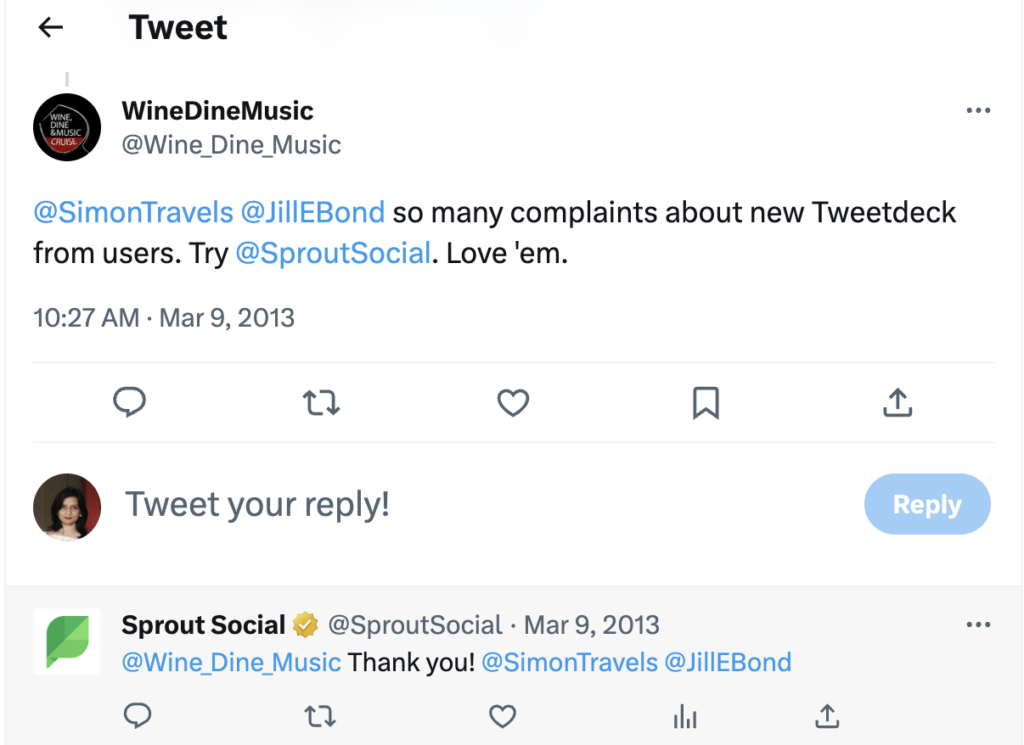
Task: Retweet the Sprout Social reply
Action: coord(320,716)
